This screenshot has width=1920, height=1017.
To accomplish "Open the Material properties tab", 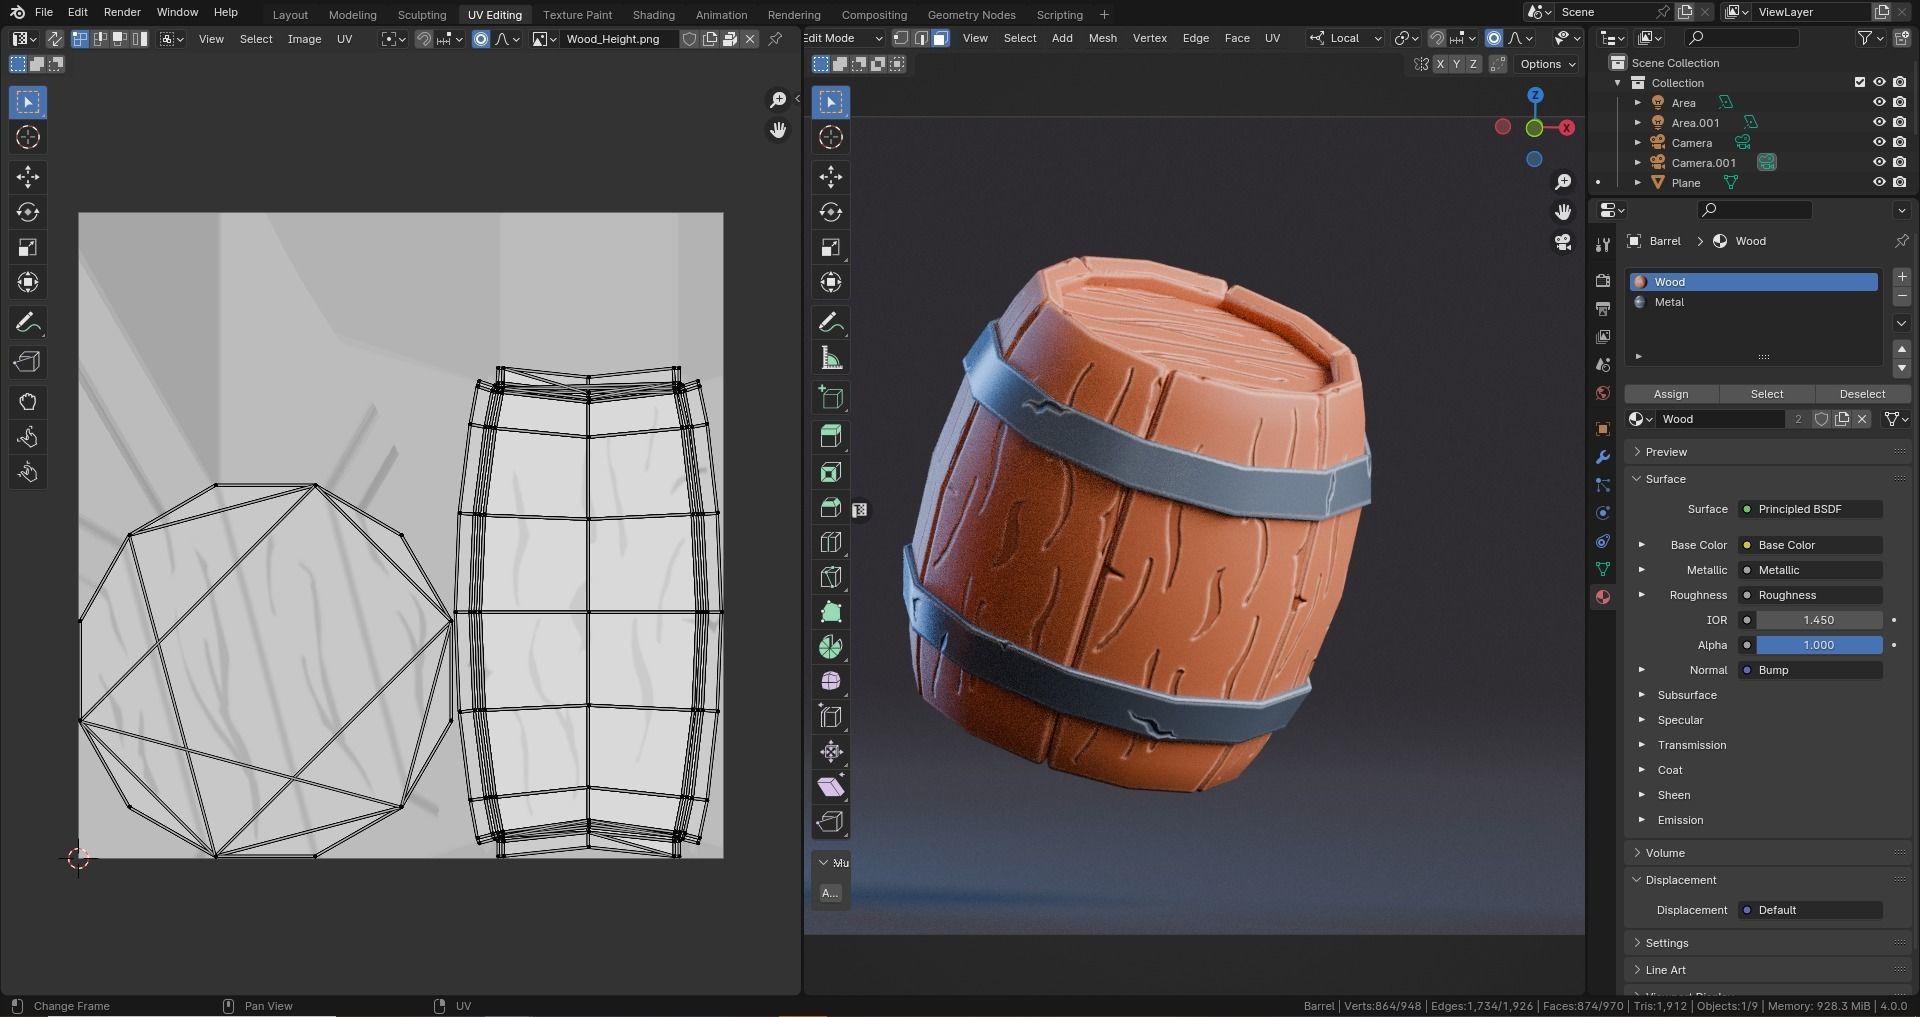I will click(1603, 597).
